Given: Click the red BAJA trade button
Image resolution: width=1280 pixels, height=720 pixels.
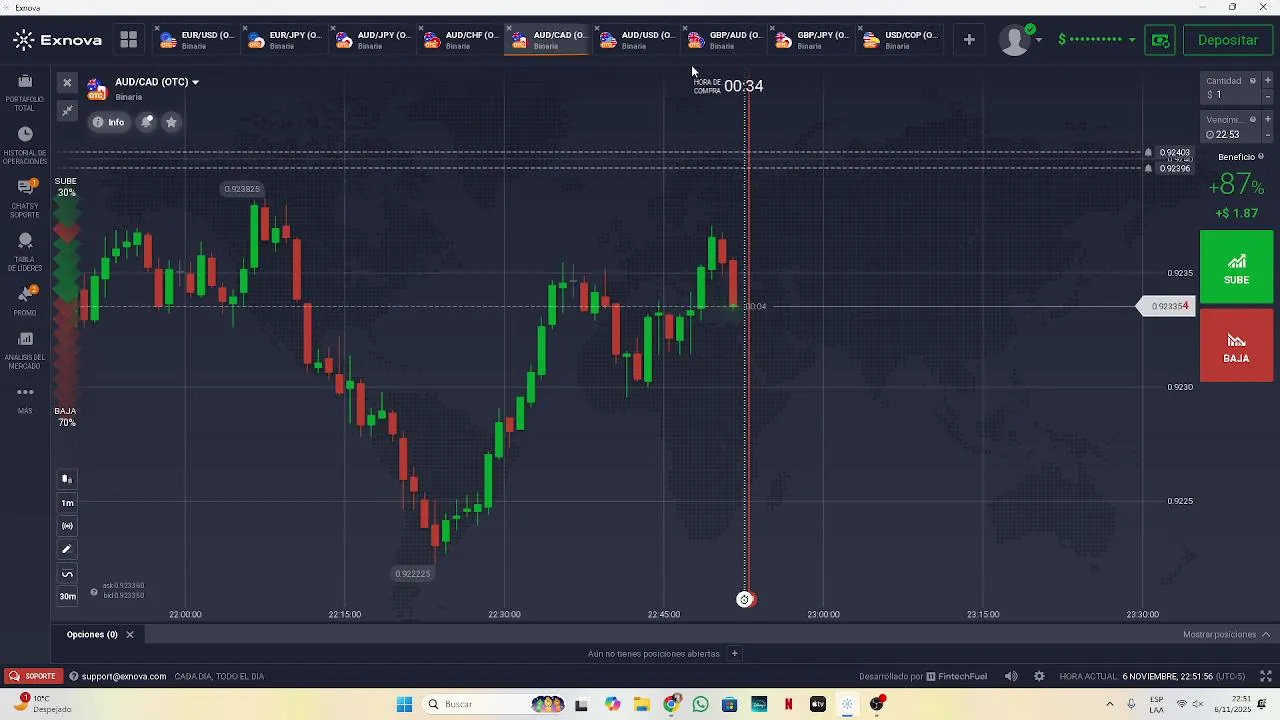Looking at the screenshot, I should click(x=1237, y=345).
